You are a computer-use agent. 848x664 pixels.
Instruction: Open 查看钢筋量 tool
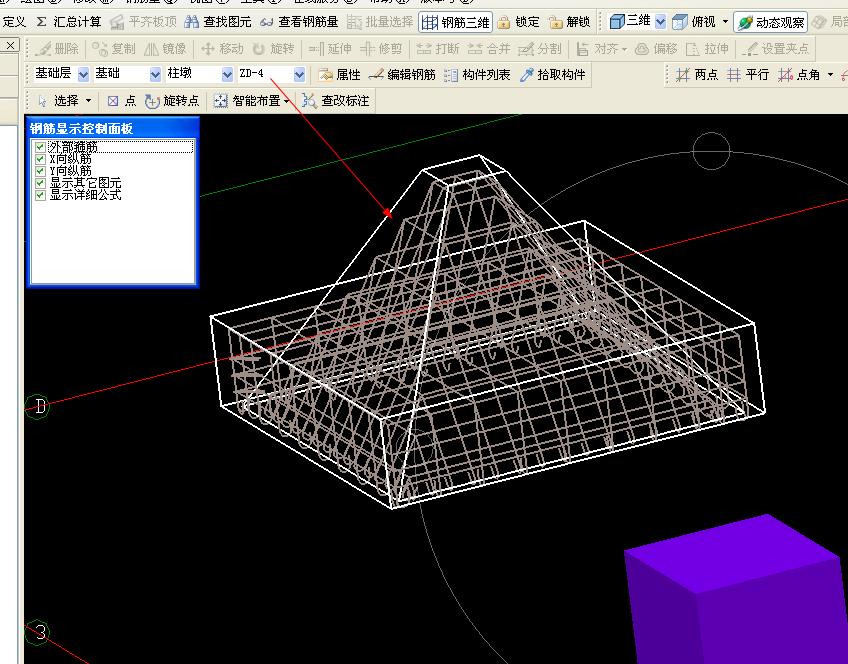299,22
